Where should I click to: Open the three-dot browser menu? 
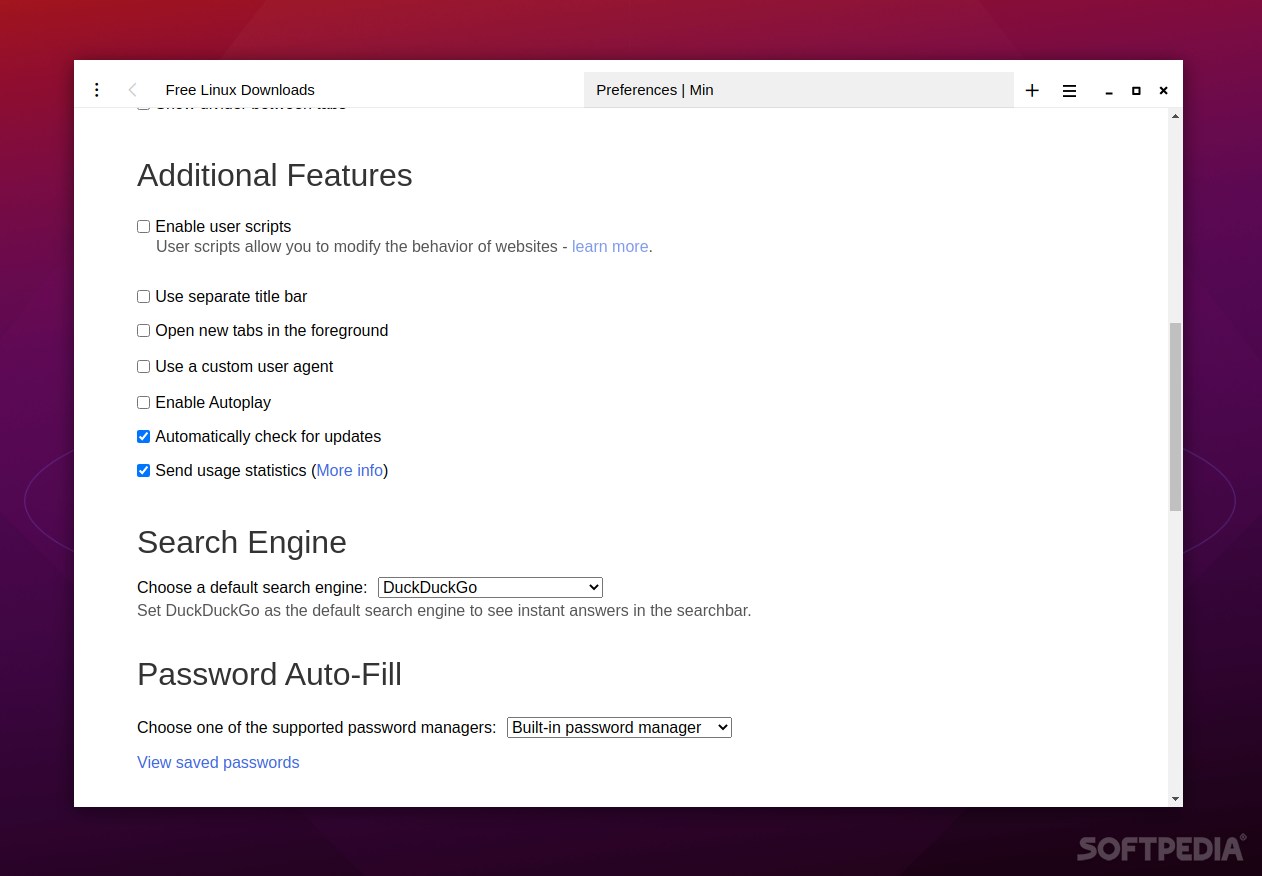point(96,90)
